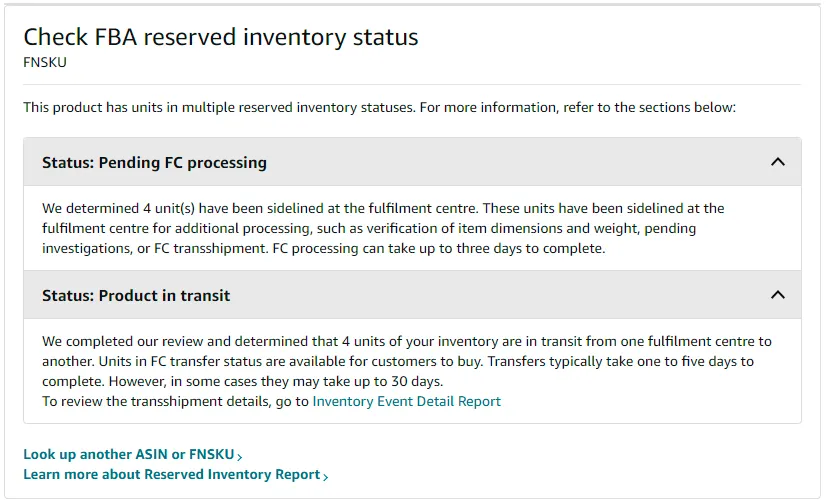Click the 'Units in FC transfer status' sentence
This screenshot has height=504, width=826.
pos(290,361)
